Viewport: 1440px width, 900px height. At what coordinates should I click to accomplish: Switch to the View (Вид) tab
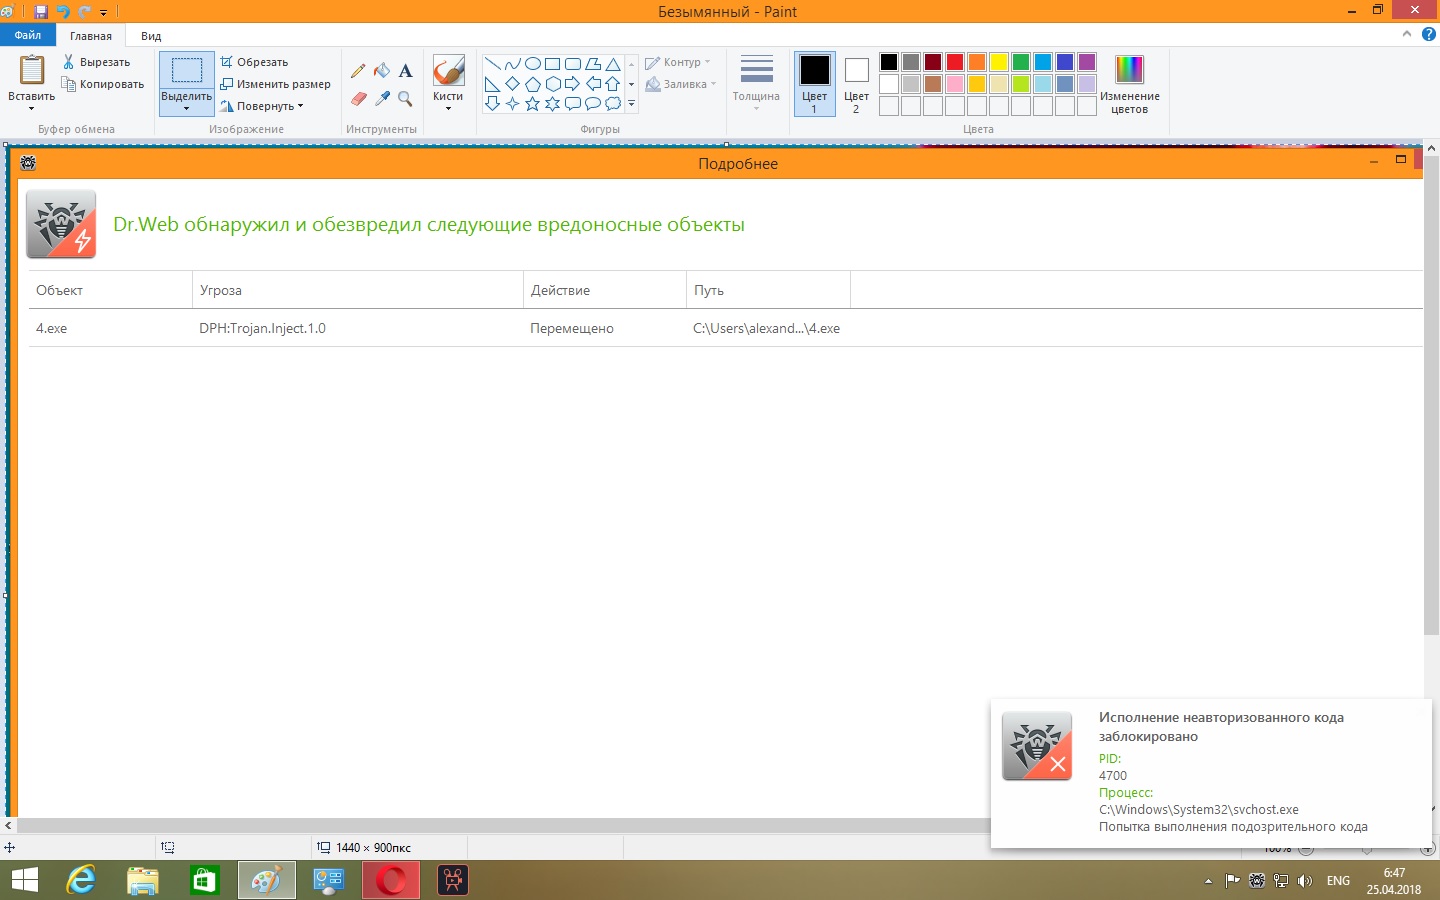[151, 36]
